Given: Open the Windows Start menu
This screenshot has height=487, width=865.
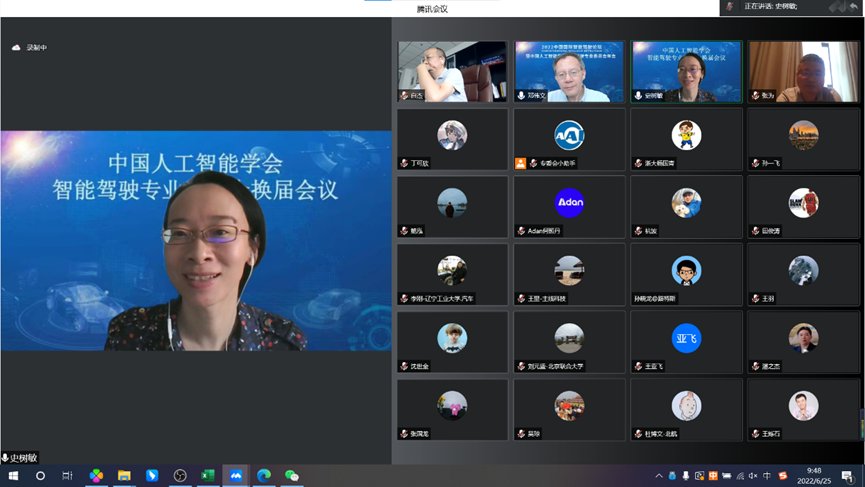Looking at the screenshot, I should click(x=13, y=476).
